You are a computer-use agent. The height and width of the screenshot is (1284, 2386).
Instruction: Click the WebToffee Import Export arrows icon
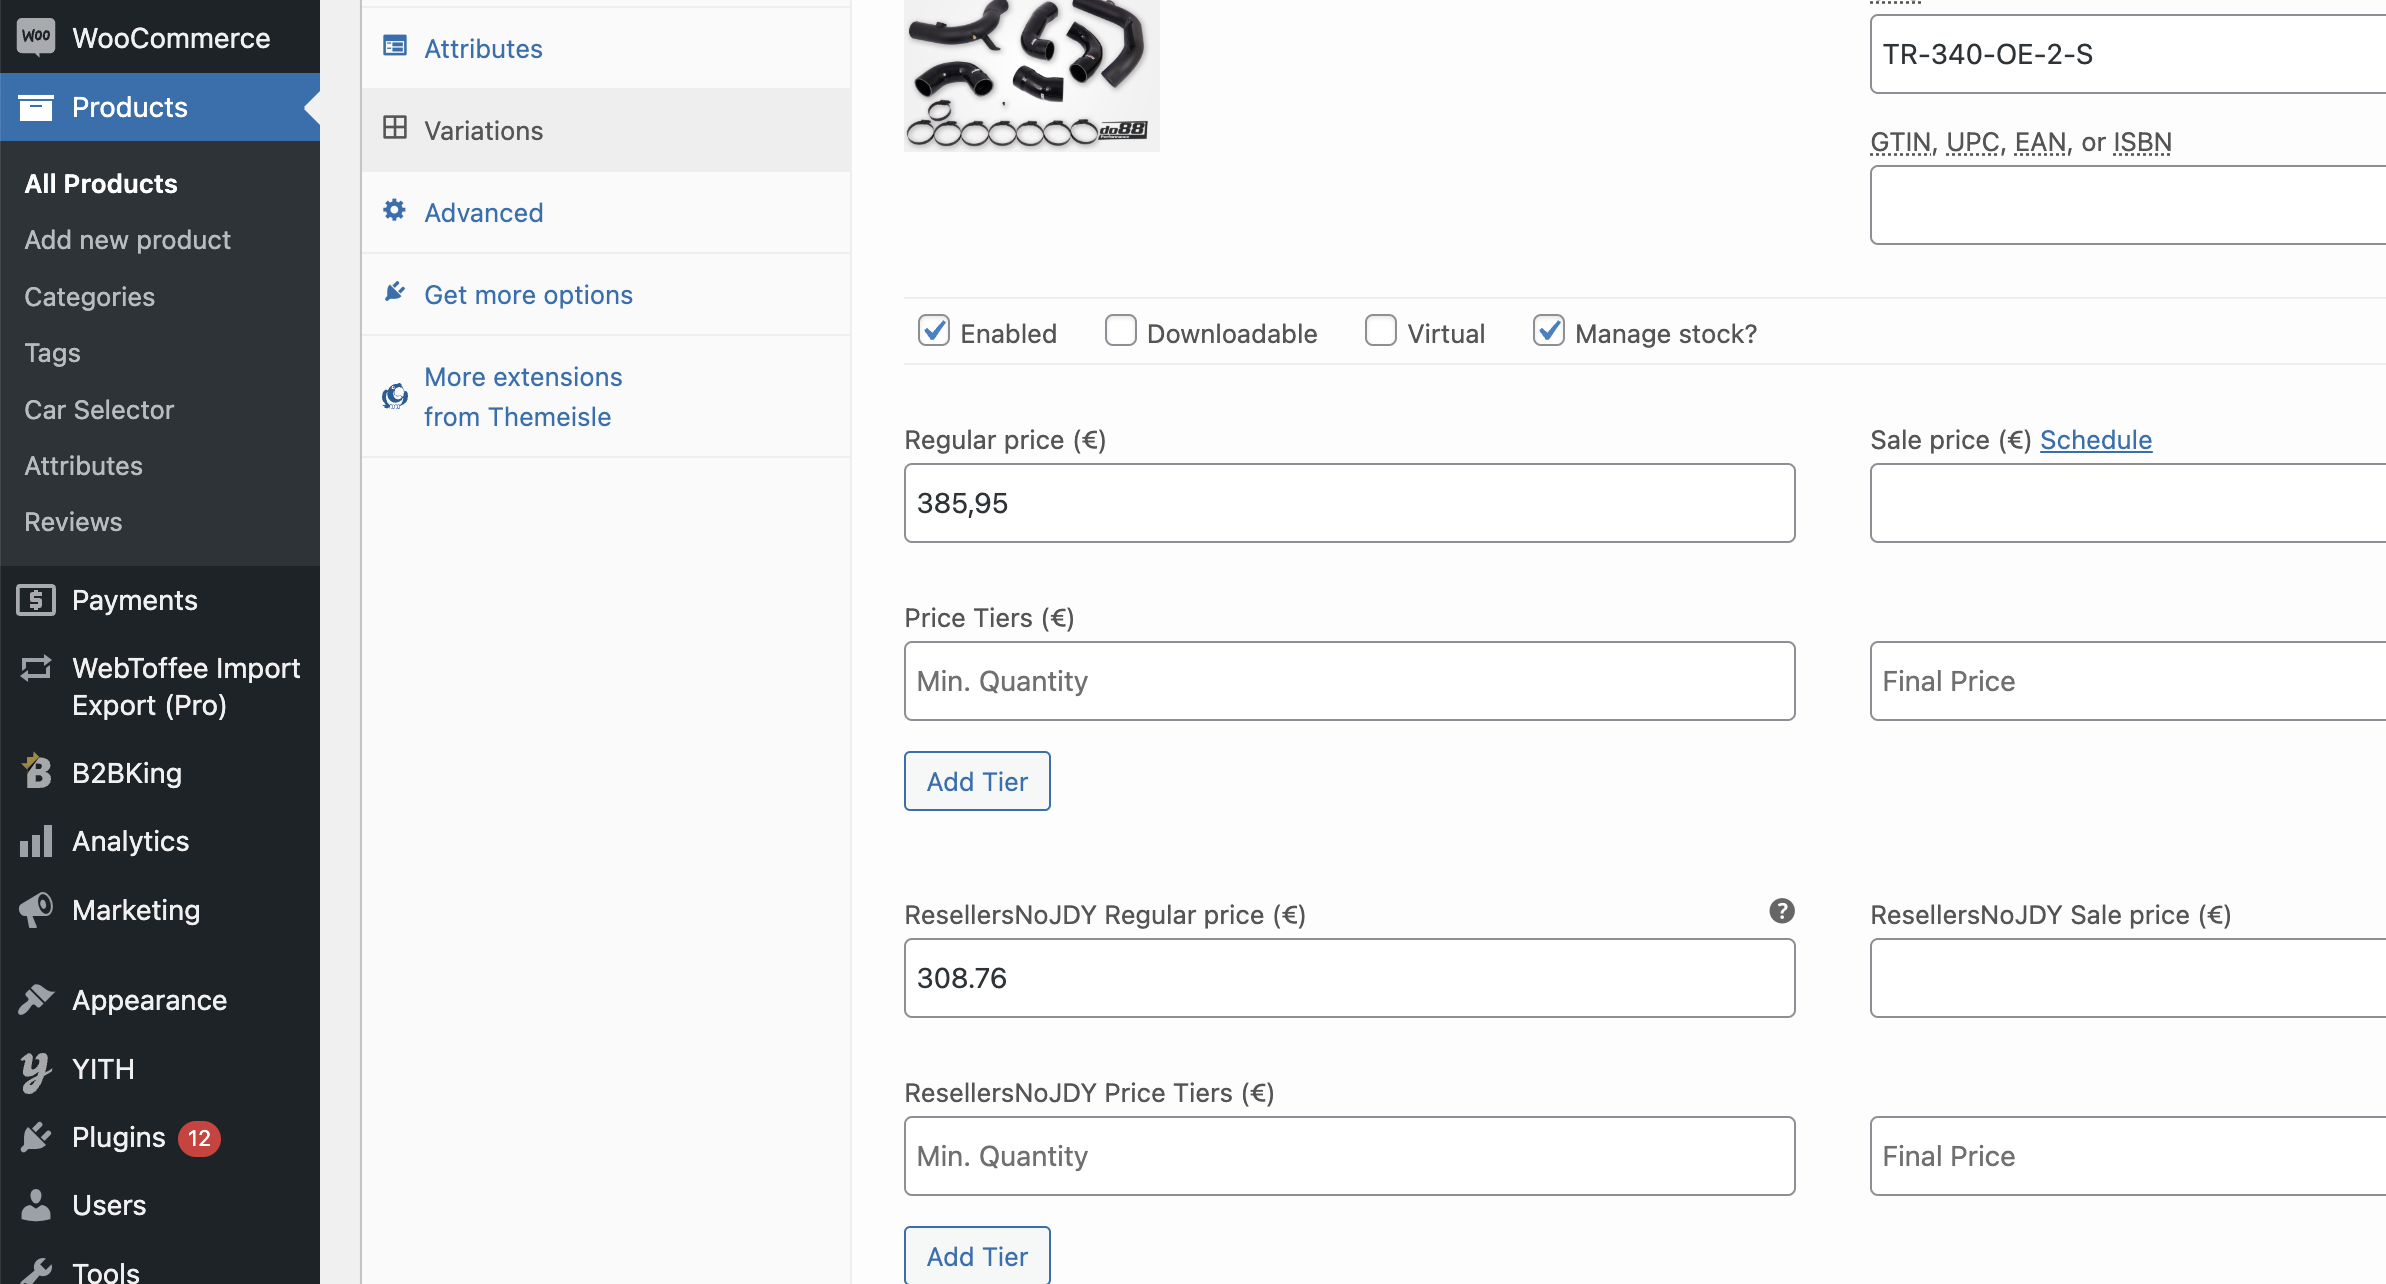coord(36,668)
